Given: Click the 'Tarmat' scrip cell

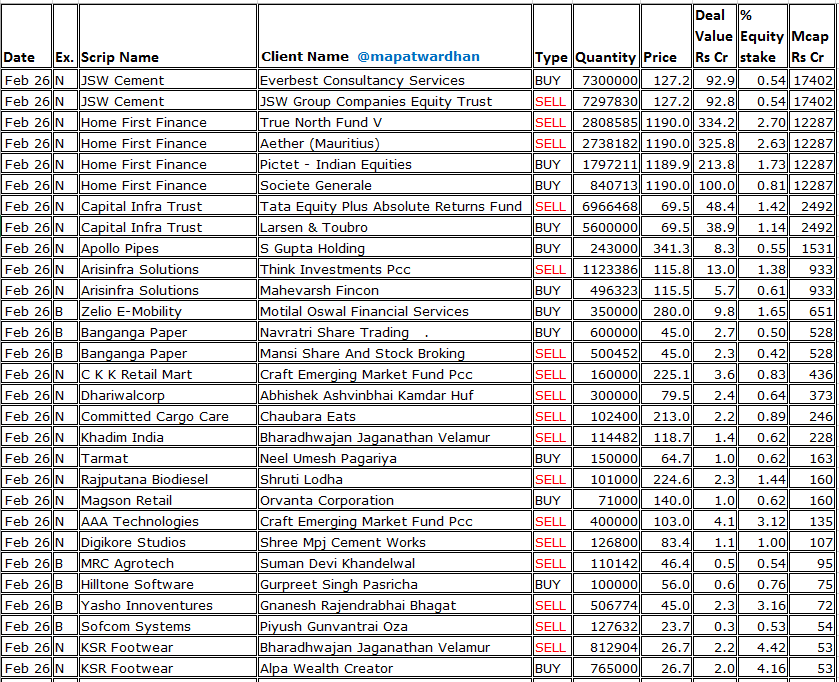Looking at the screenshot, I should (167, 458).
